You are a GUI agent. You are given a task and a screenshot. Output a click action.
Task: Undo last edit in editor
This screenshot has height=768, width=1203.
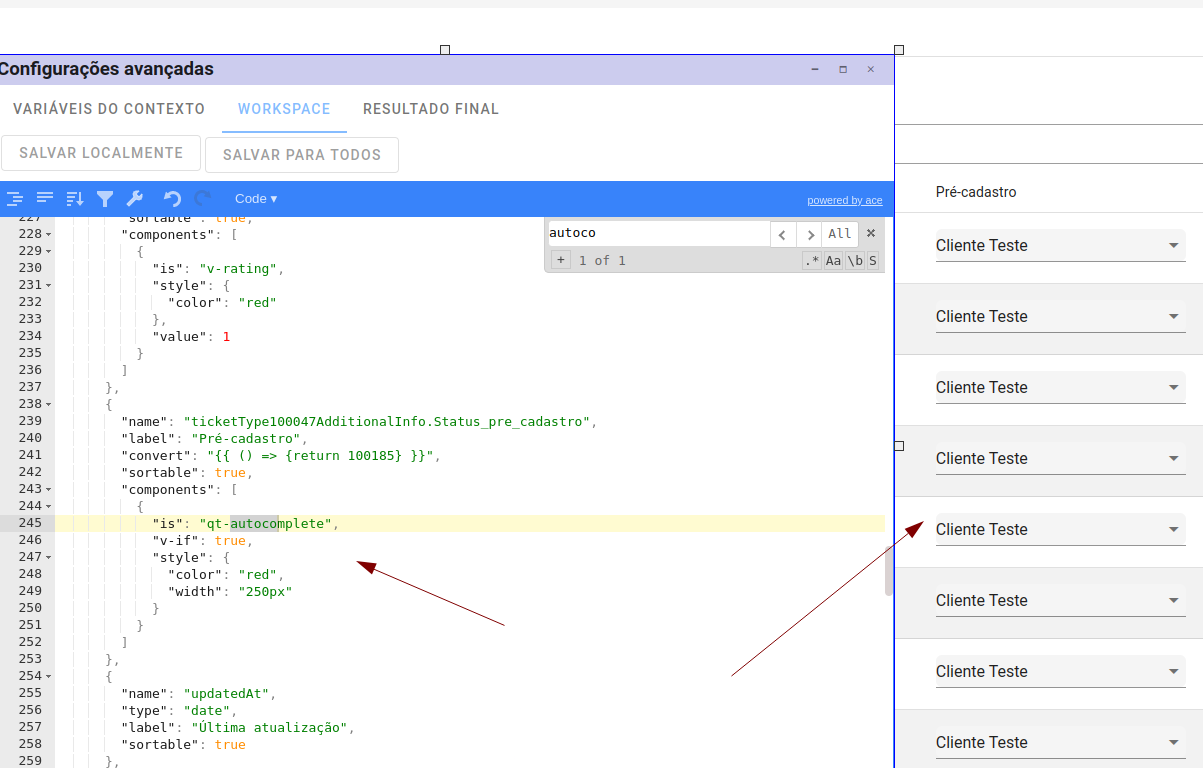coord(172,199)
